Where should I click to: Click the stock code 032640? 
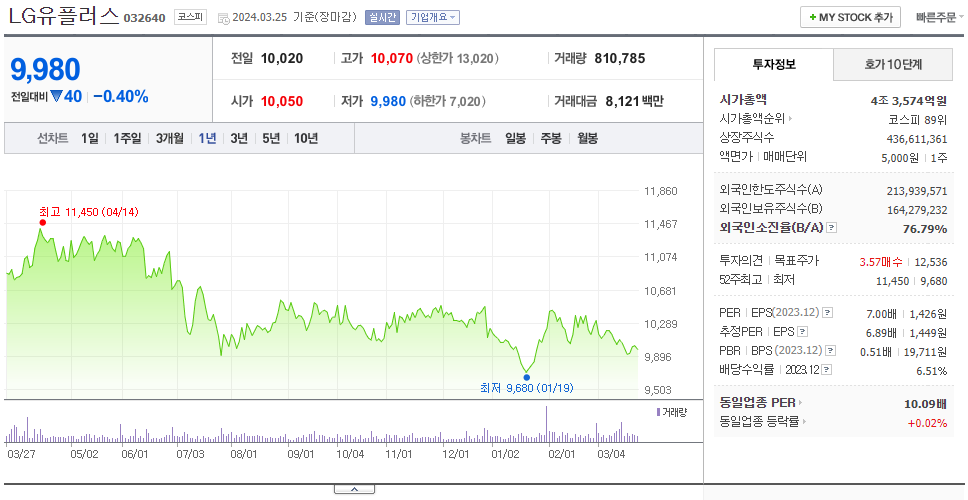144,18
